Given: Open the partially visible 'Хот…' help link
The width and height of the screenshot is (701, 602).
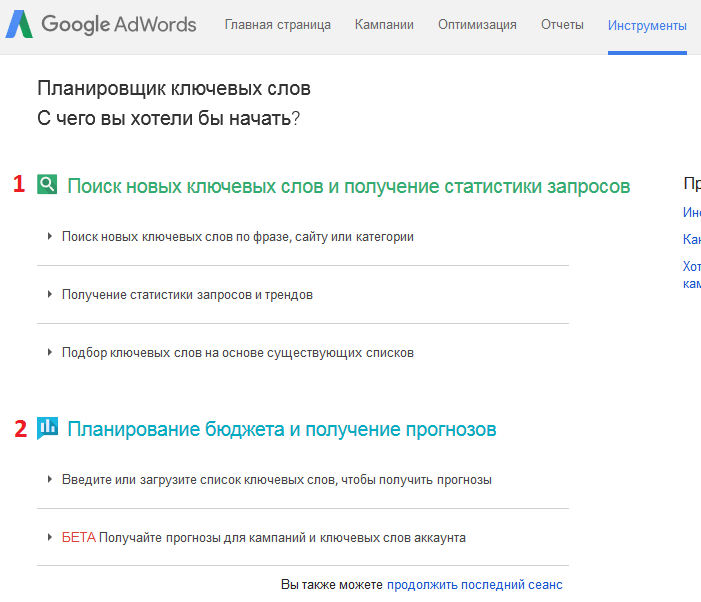Looking at the screenshot, I should click(x=692, y=266).
